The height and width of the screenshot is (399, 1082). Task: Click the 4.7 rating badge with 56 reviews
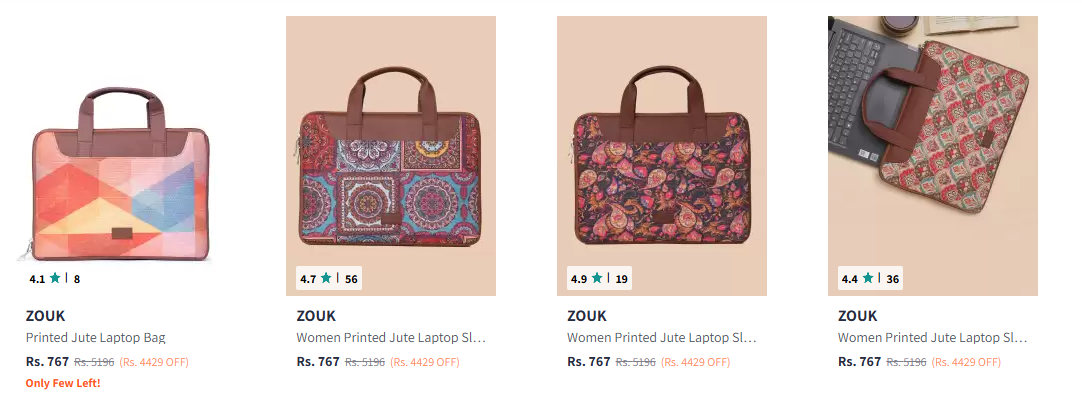pos(329,279)
